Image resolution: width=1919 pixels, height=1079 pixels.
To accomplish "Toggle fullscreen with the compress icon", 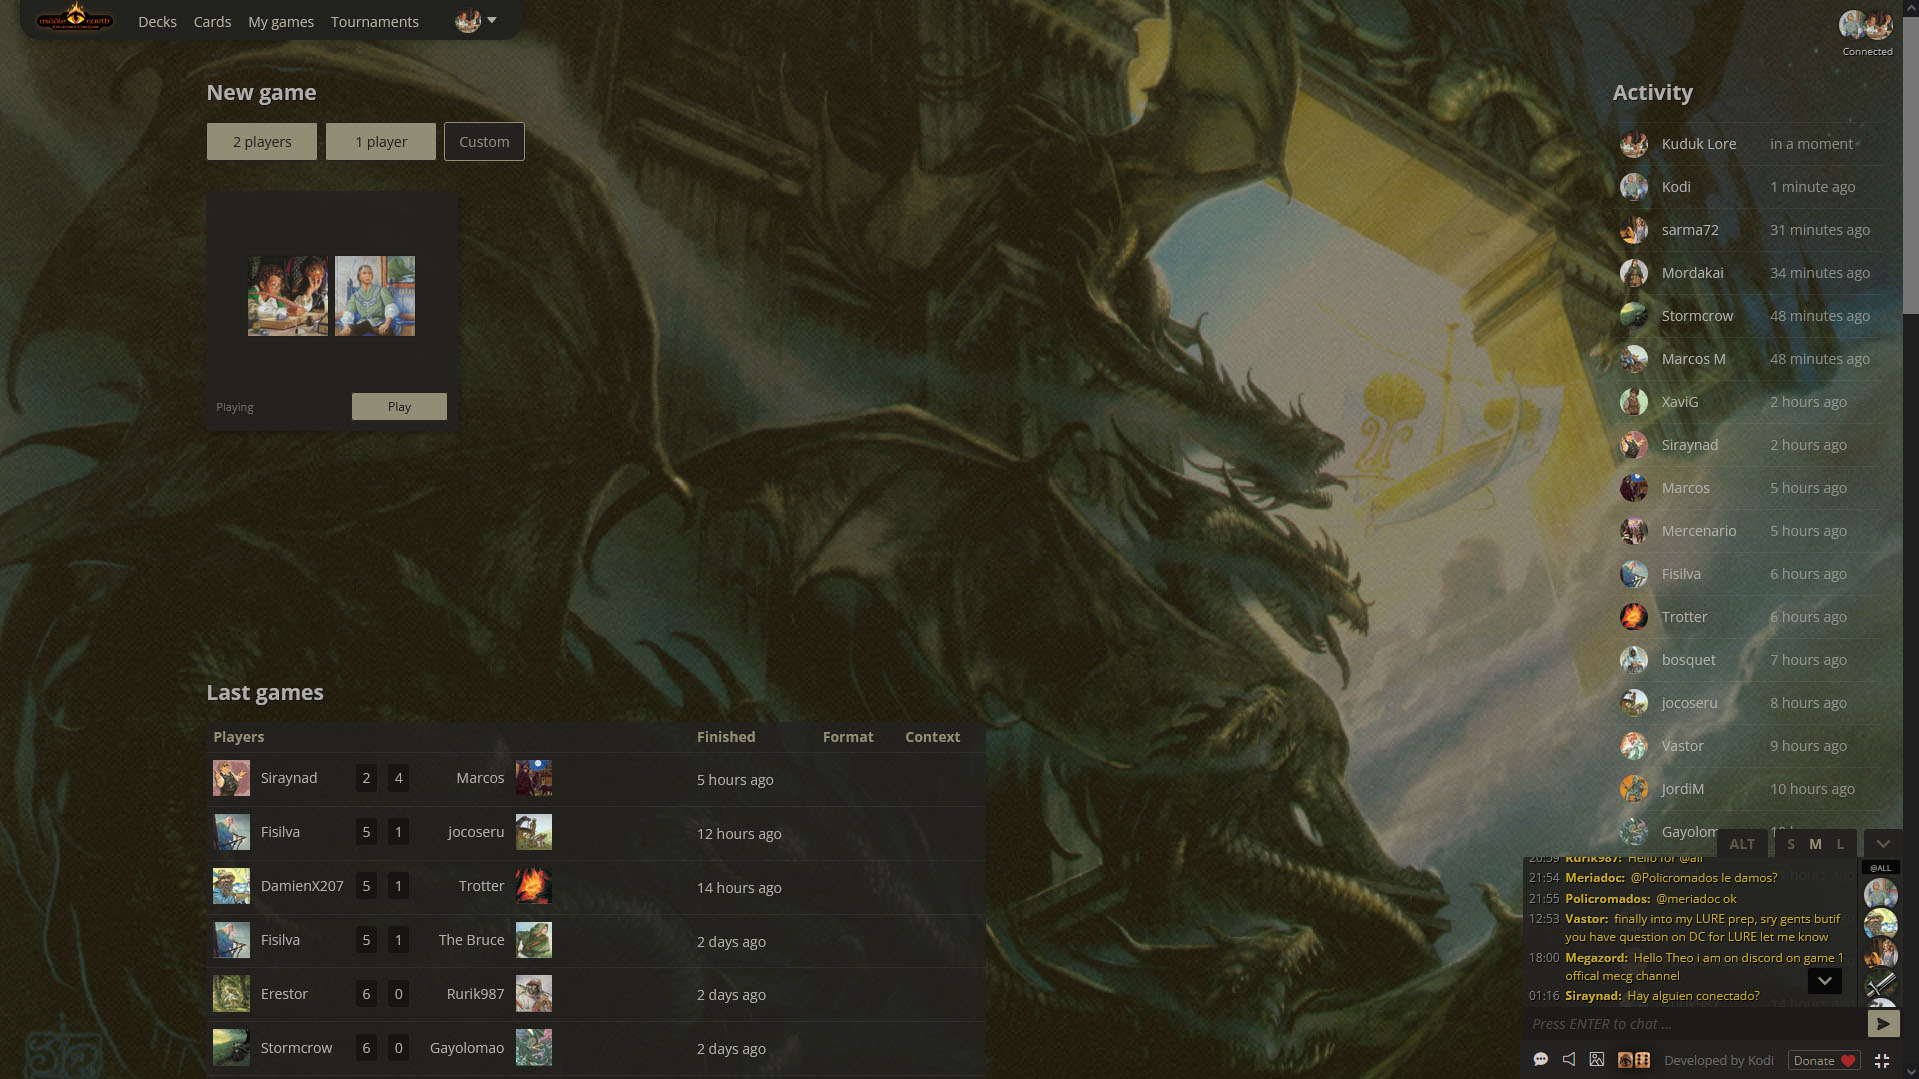I will click(1882, 1060).
